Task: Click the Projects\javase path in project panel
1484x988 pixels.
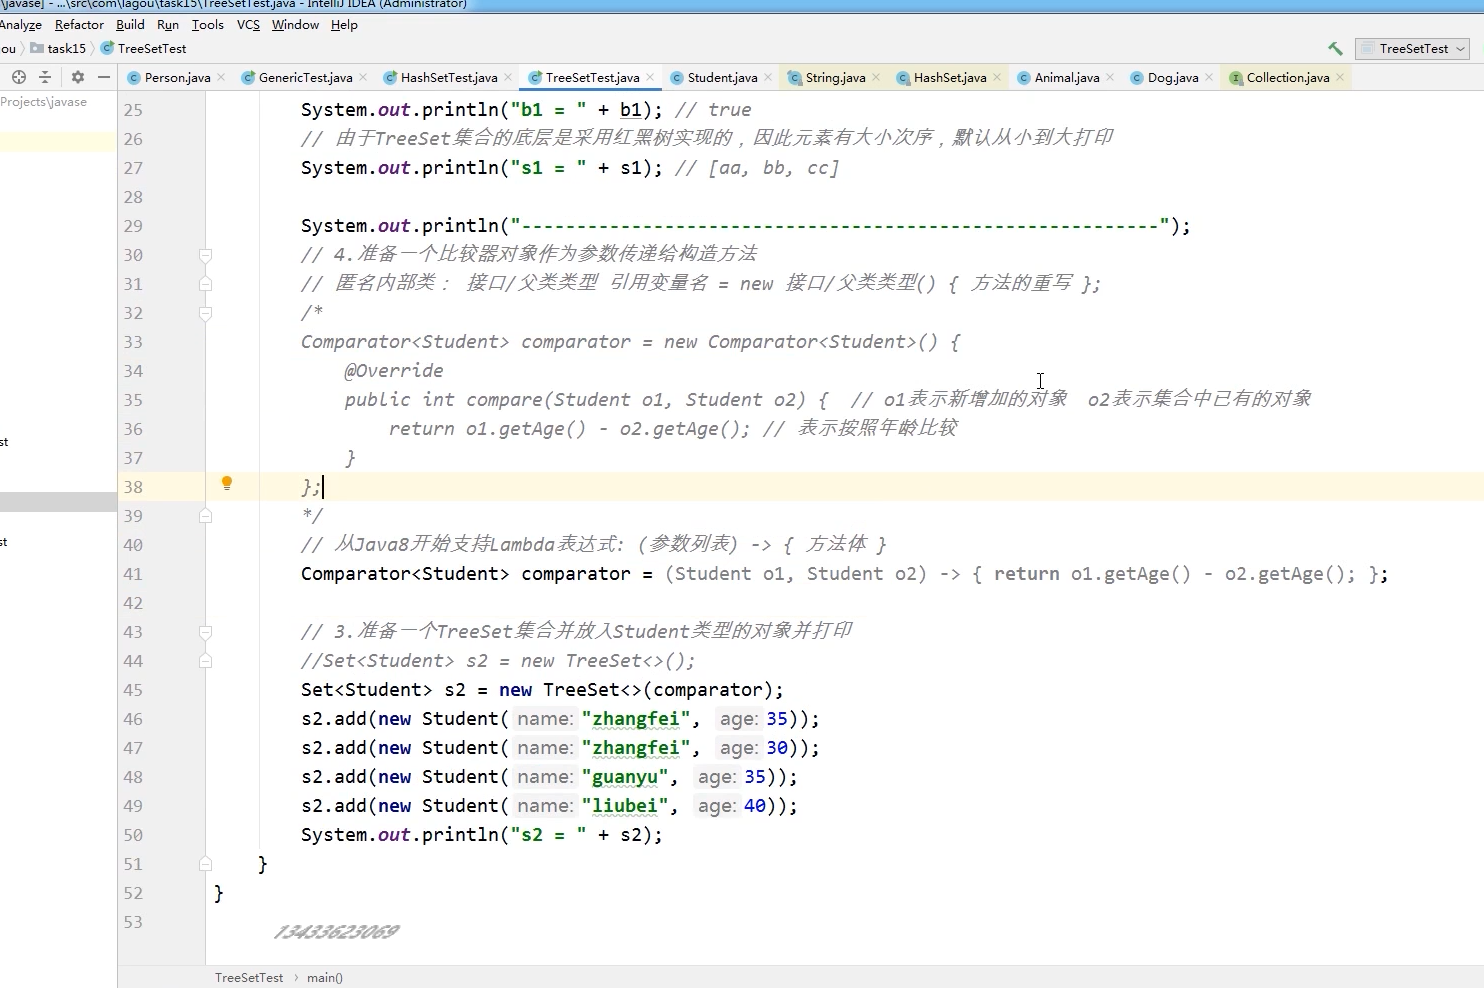Action: pyautogui.click(x=44, y=102)
